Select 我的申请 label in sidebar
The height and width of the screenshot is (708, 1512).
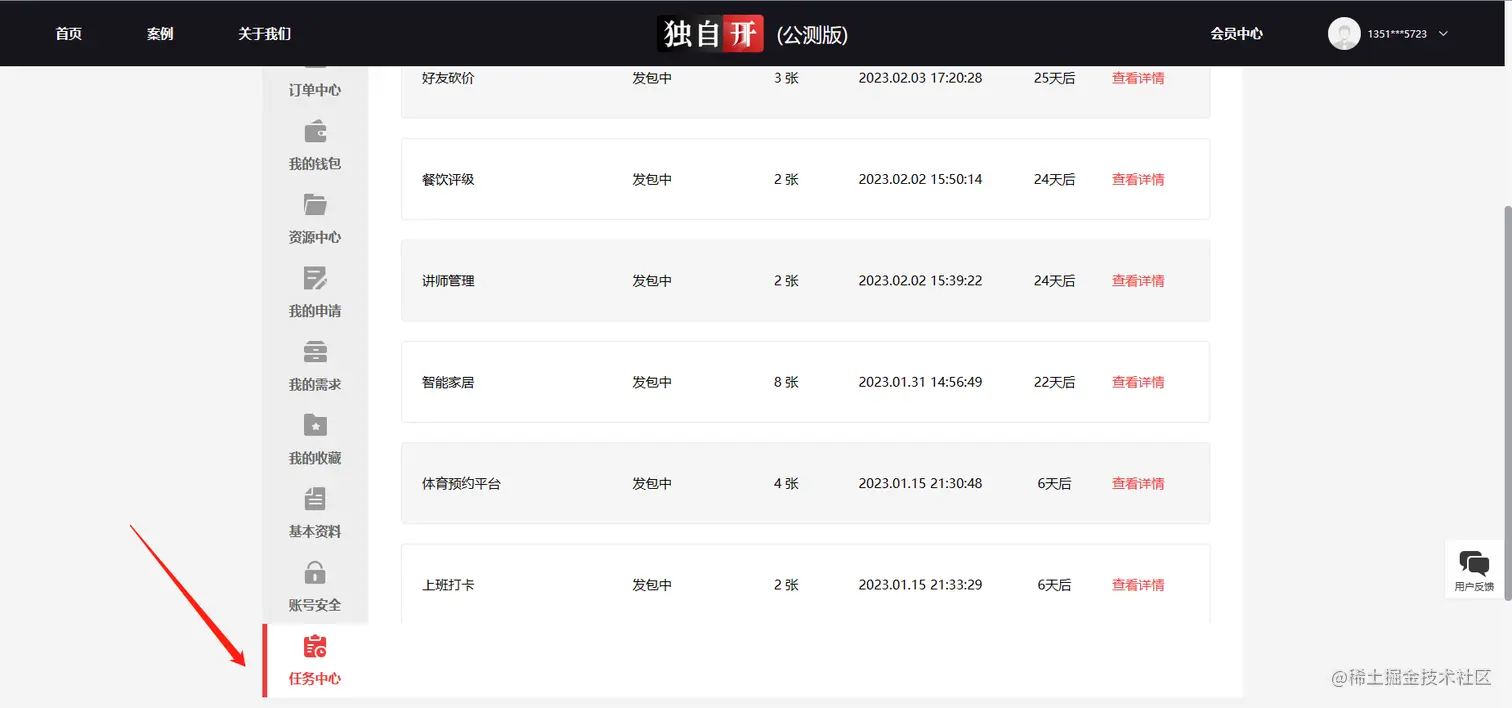coord(315,311)
